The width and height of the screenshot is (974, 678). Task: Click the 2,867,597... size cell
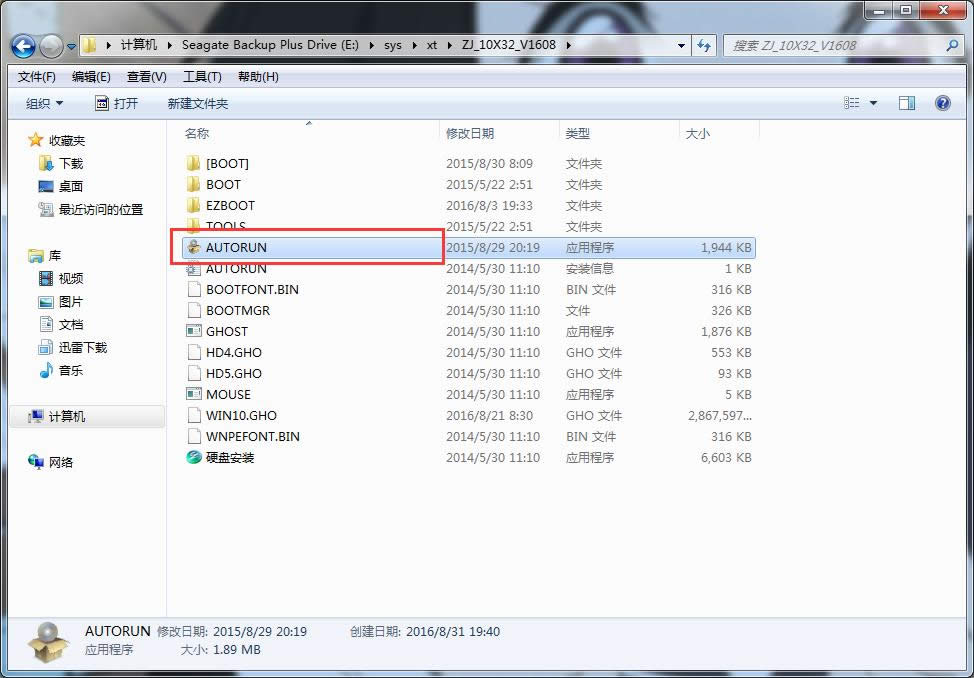[719, 416]
